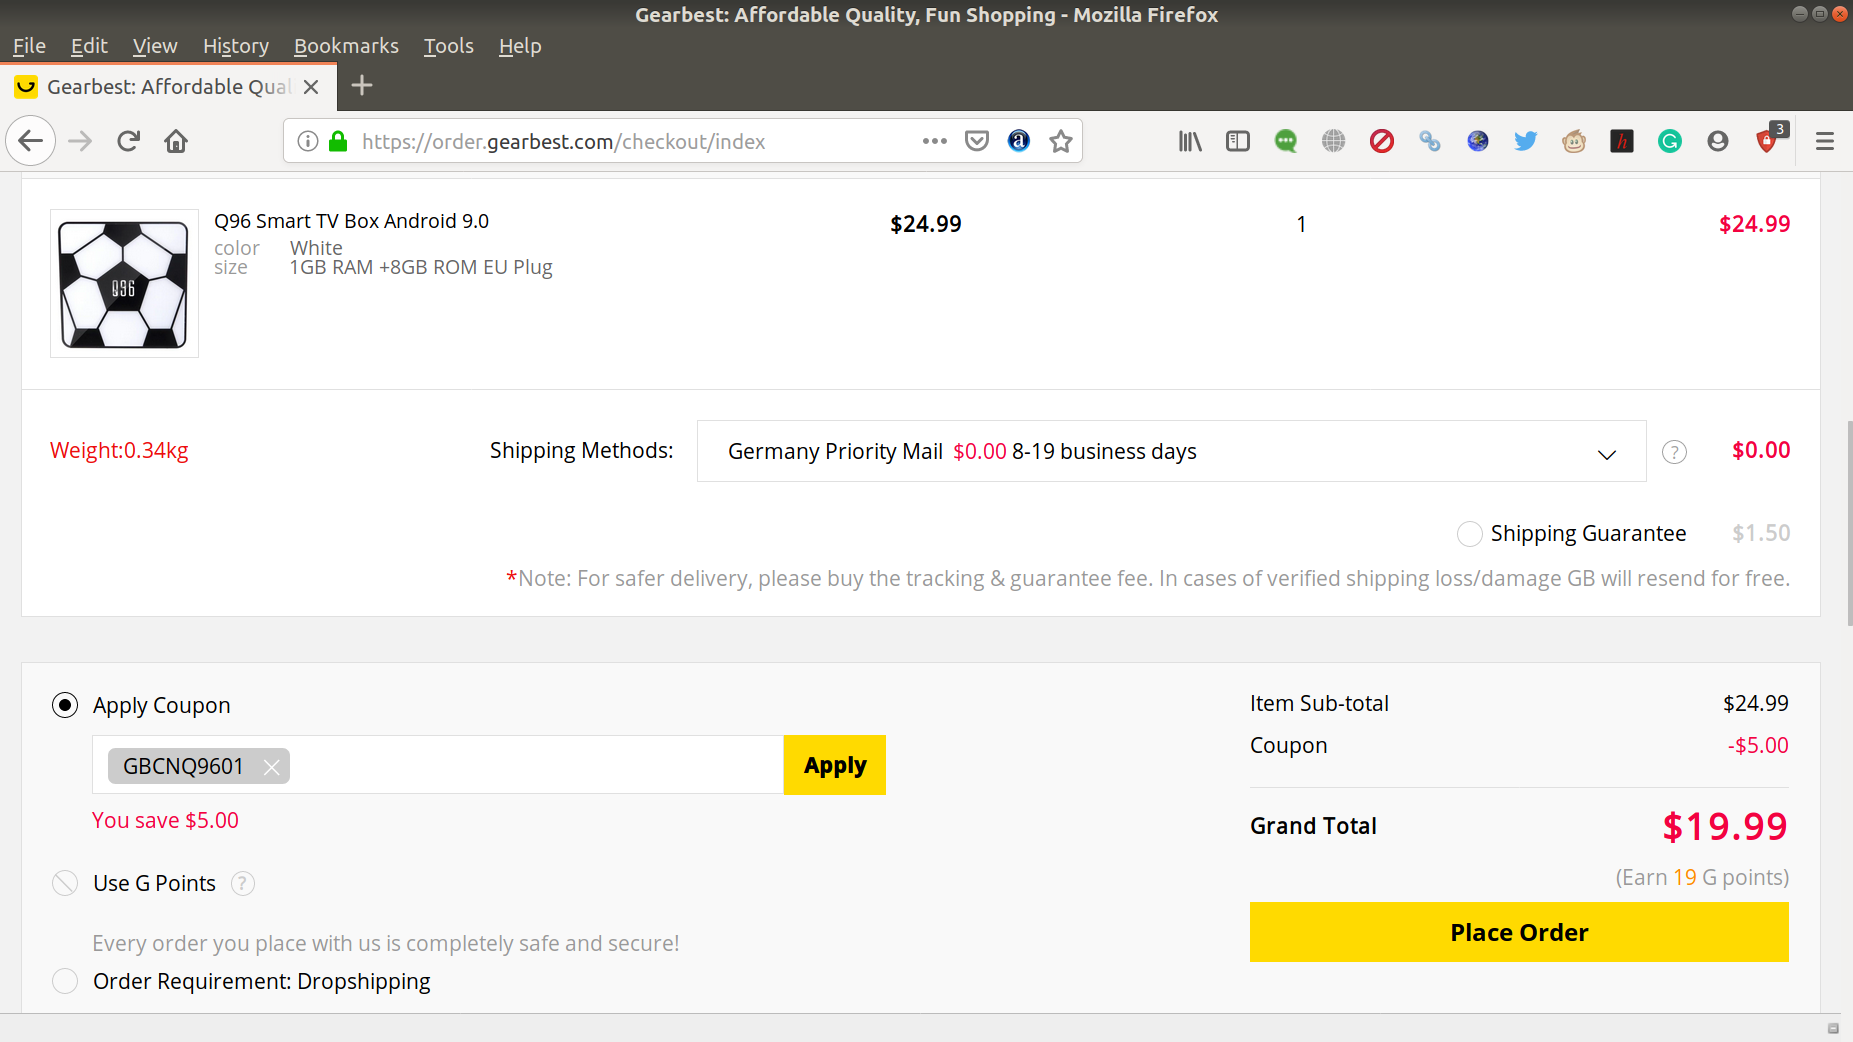Click the forward navigation arrow
The image size is (1853, 1042).
(x=80, y=141)
